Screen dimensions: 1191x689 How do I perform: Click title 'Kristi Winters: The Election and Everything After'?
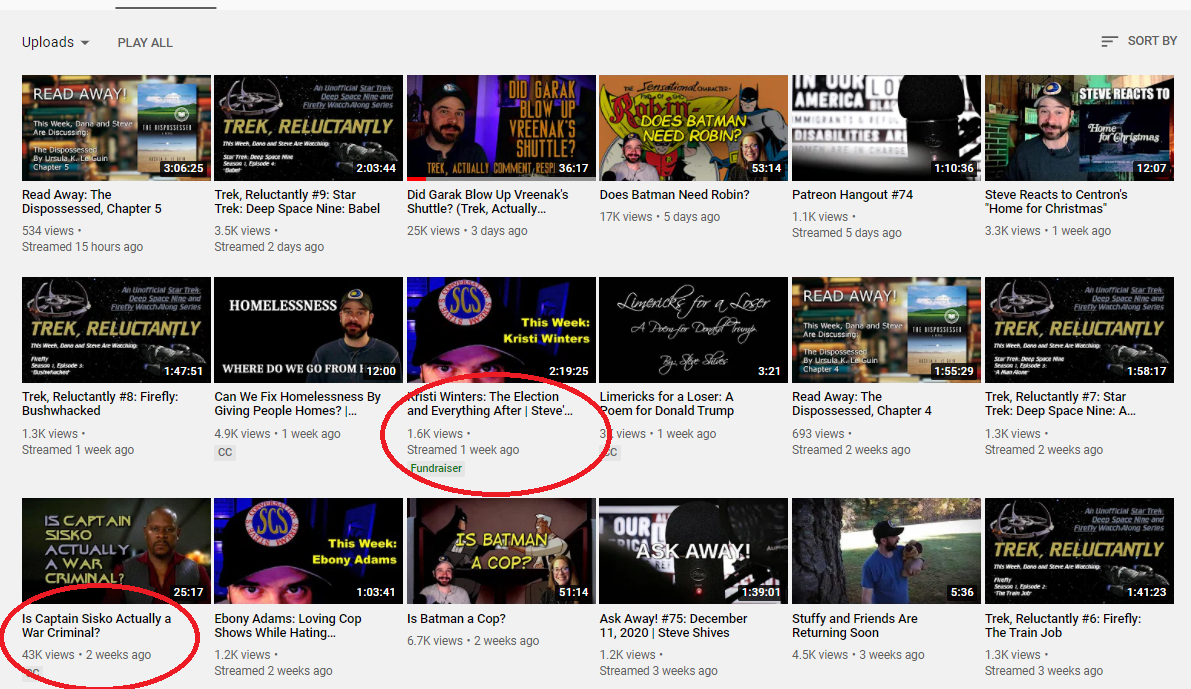490,403
